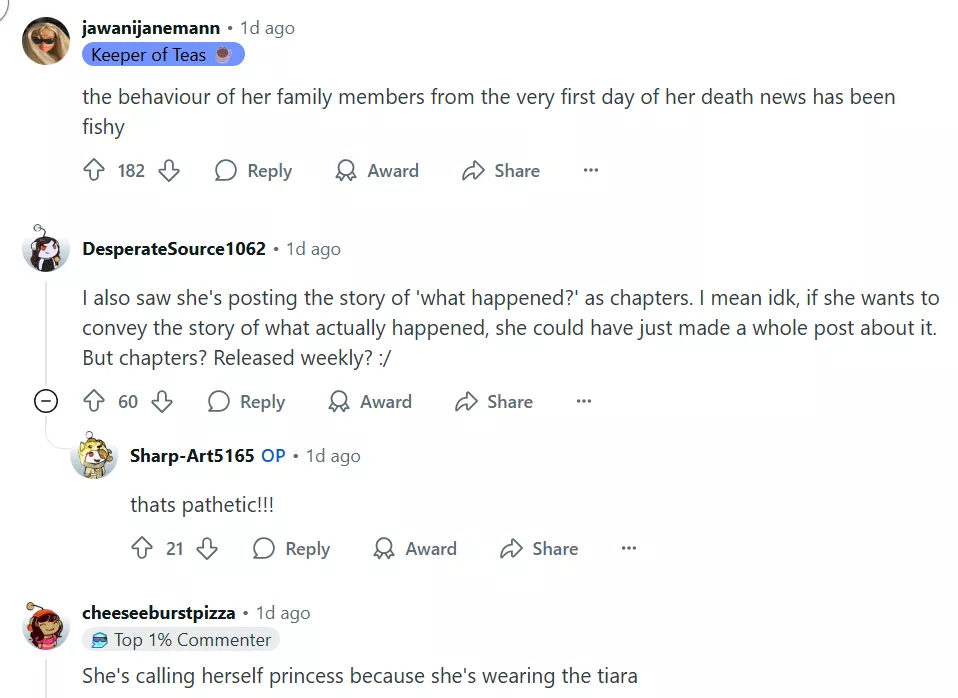Share the 'thats pathetic!!!' reply

pyautogui.click(x=539, y=549)
